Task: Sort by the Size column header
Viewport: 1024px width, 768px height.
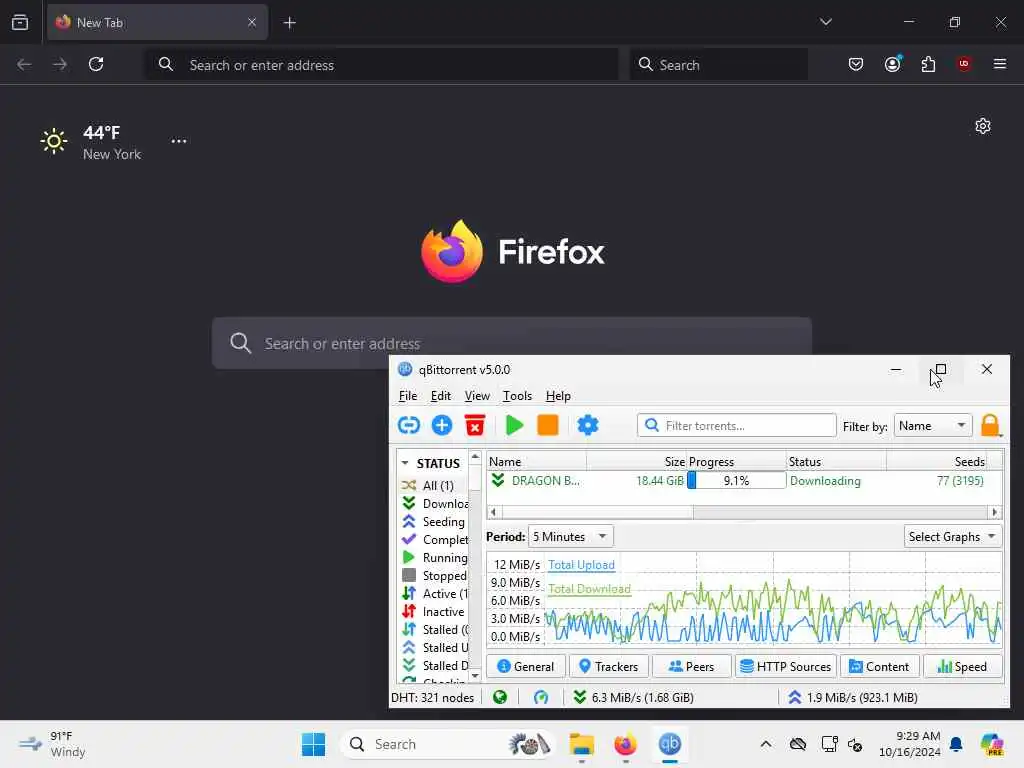Action: coord(637,462)
